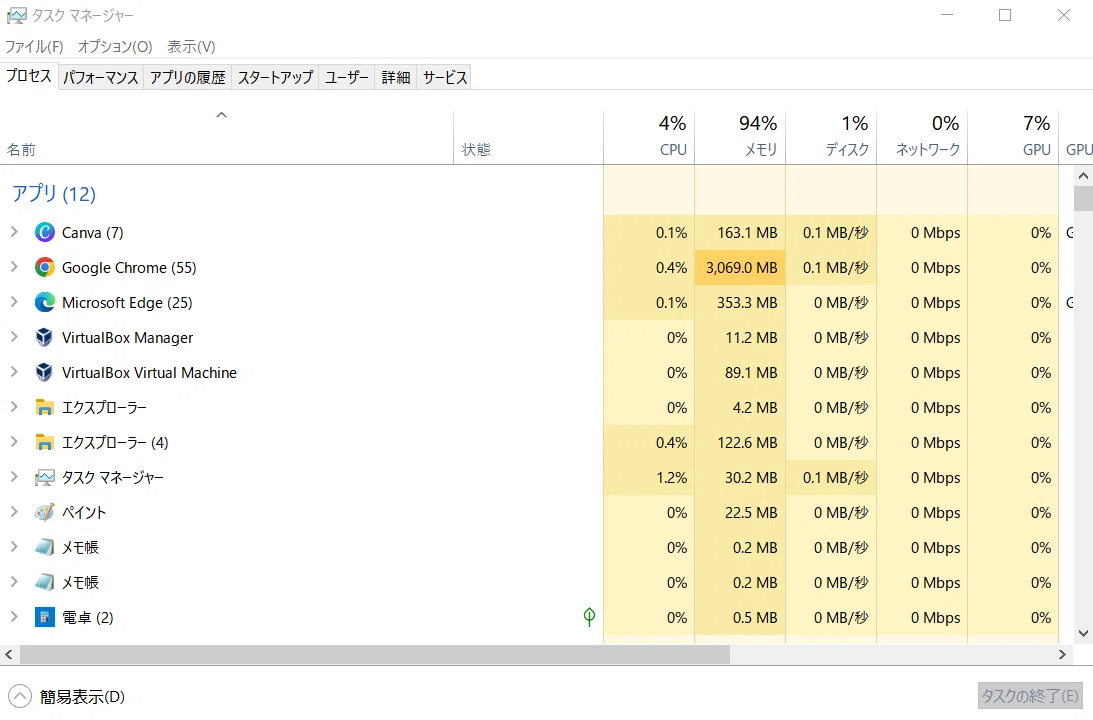
Task: Click the タスクの終了(E) button
Action: (x=1030, y=696)
